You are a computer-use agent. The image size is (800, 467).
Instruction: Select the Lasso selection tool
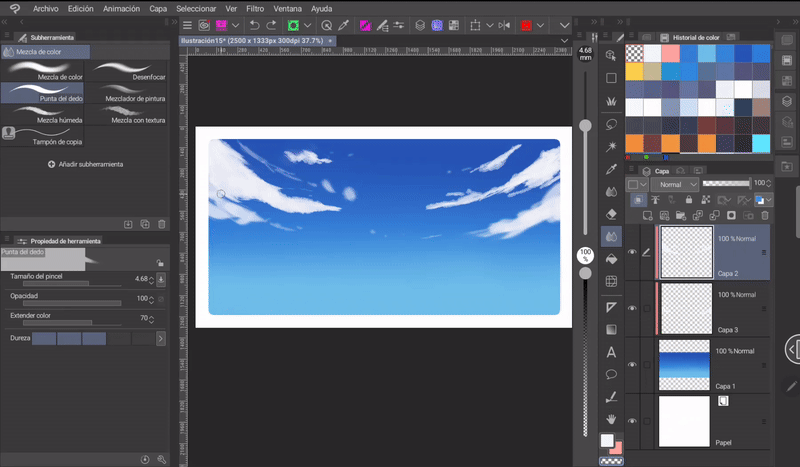(611, 124)
